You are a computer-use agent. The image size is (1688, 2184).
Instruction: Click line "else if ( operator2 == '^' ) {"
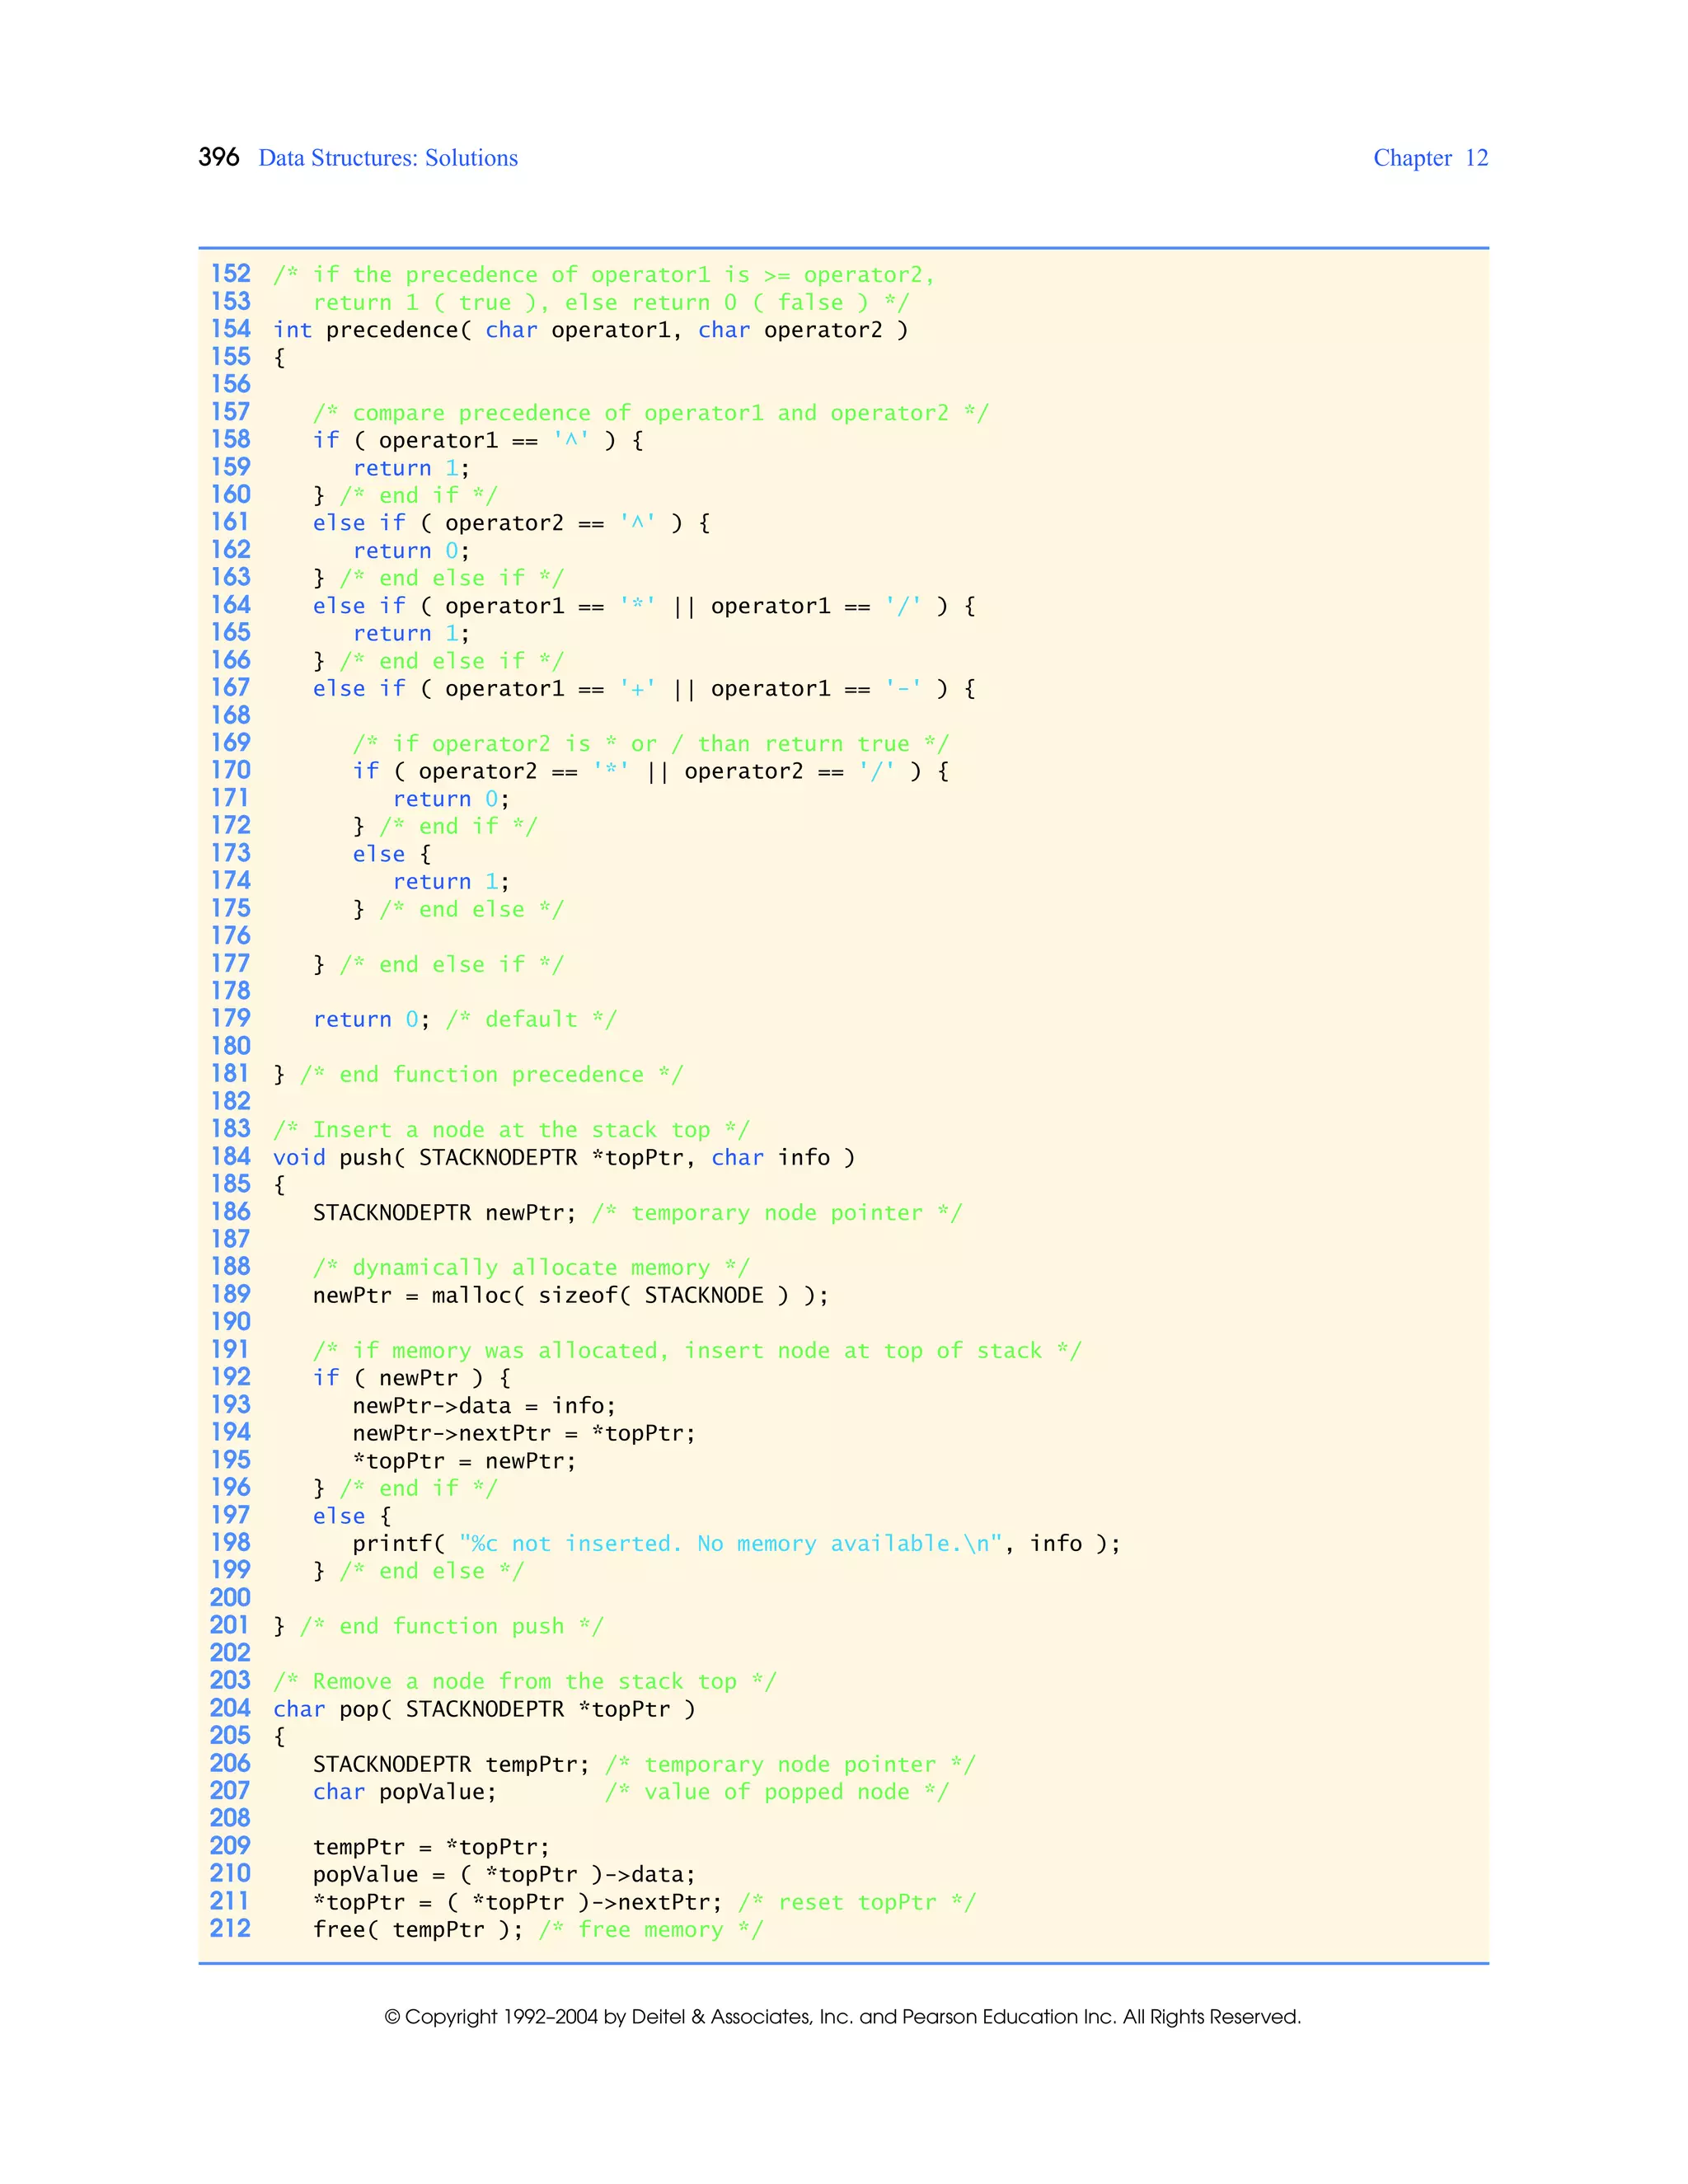point(511,523)
